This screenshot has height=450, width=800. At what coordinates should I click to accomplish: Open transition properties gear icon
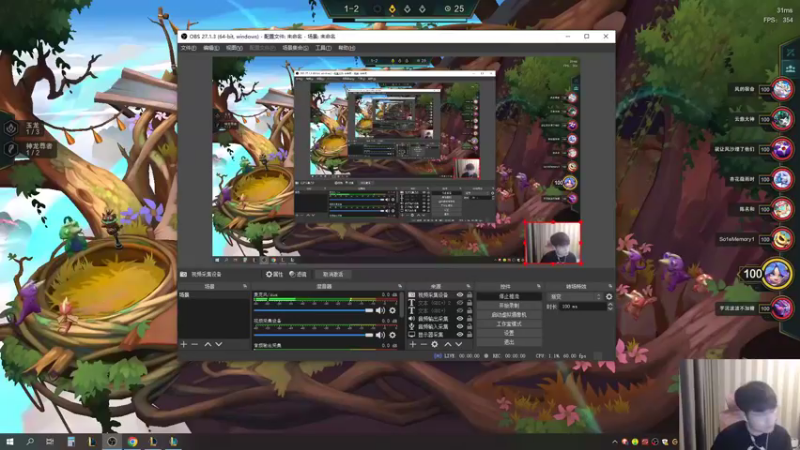point(609,296)
